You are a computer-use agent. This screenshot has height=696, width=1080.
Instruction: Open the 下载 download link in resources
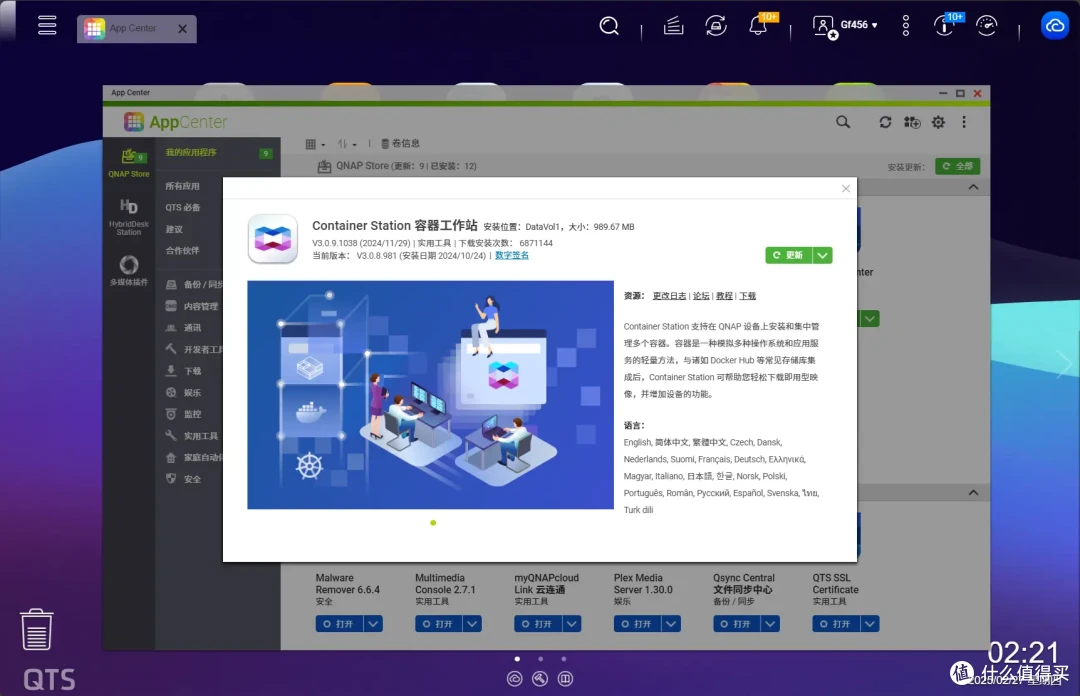click(747, 296)
